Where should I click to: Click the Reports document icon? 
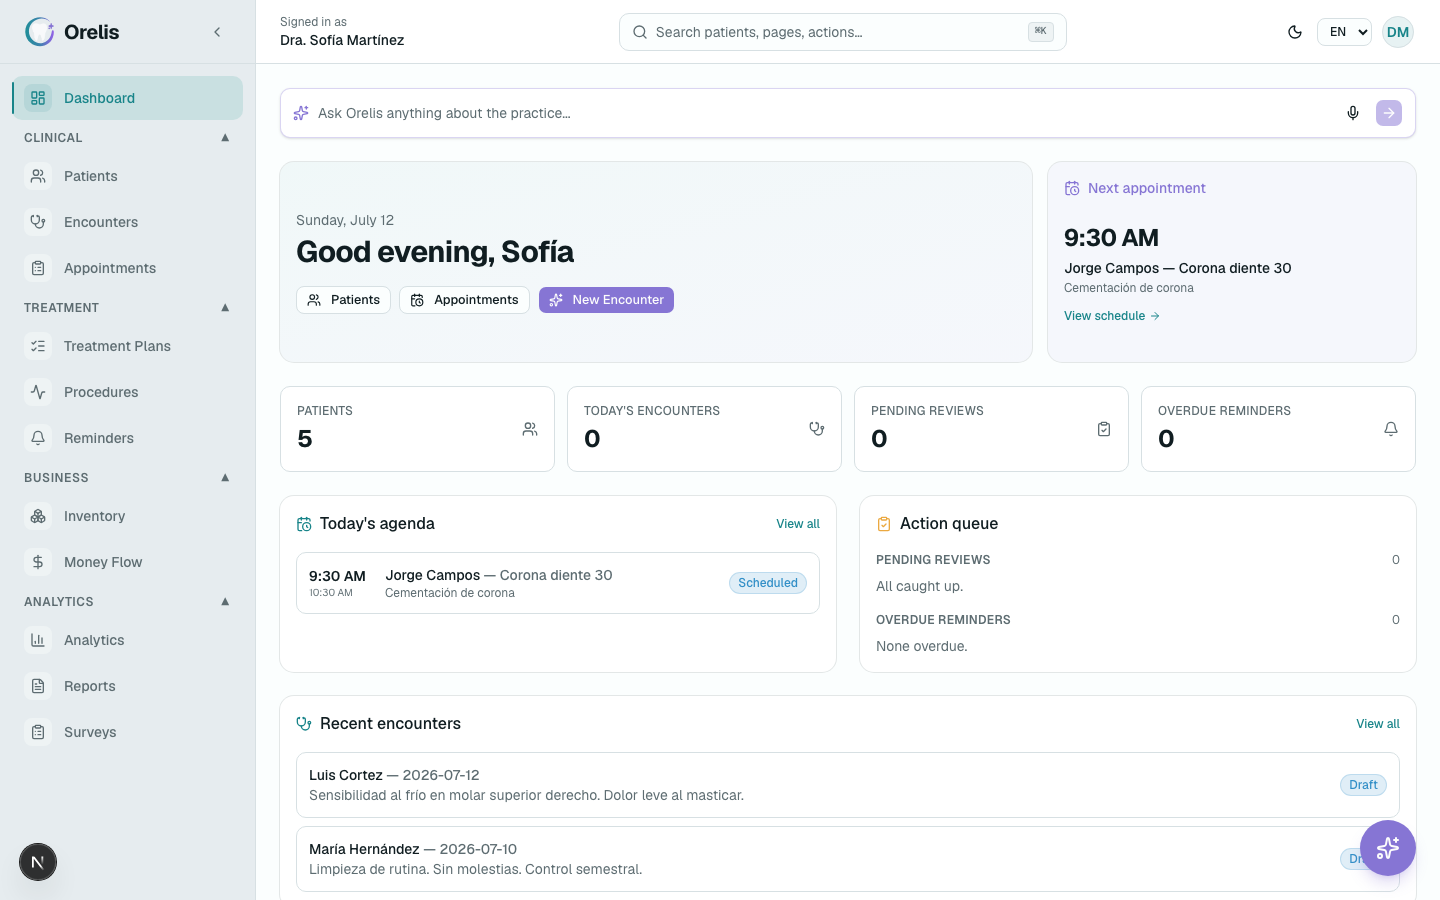tap(38, 686)
